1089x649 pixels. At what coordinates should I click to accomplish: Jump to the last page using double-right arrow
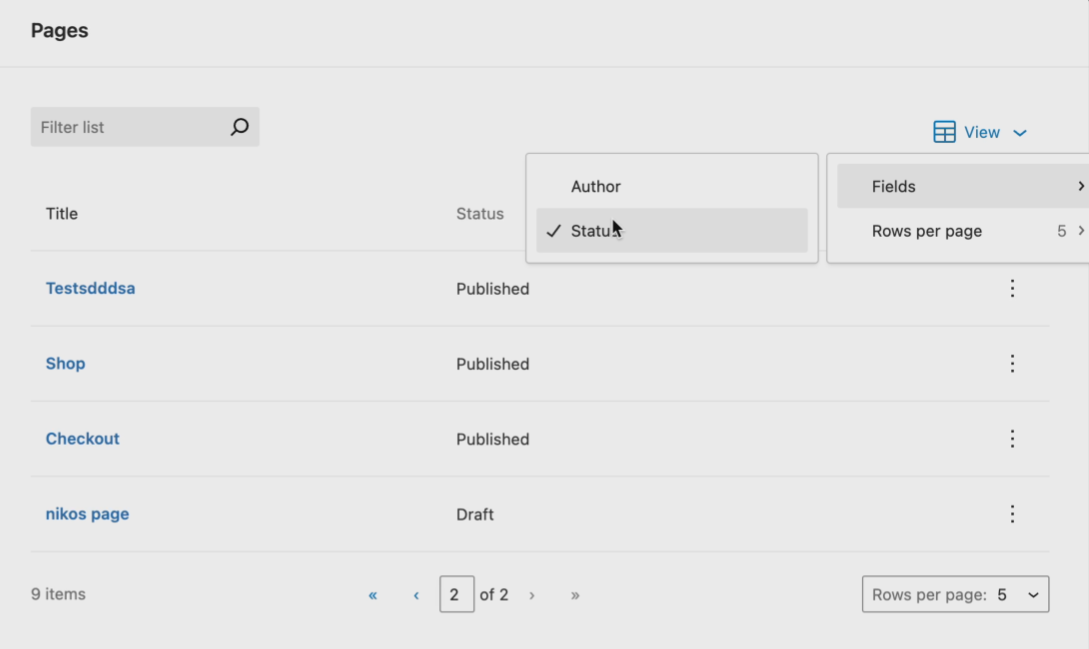(575, 594)
